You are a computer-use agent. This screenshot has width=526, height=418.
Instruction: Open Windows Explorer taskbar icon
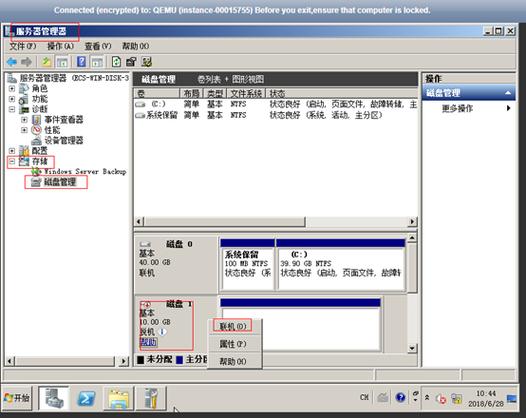(x=118, y=398)
